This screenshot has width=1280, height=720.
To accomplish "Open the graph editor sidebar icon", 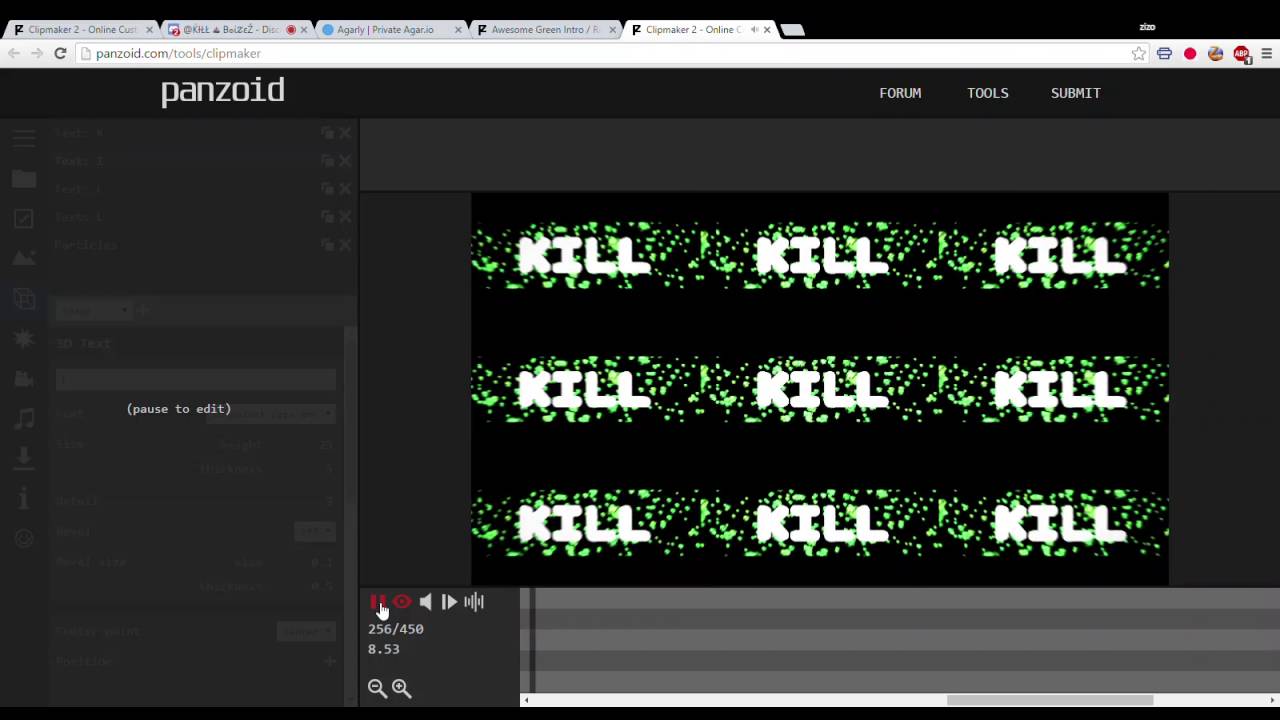I will (x=24, y=219).
